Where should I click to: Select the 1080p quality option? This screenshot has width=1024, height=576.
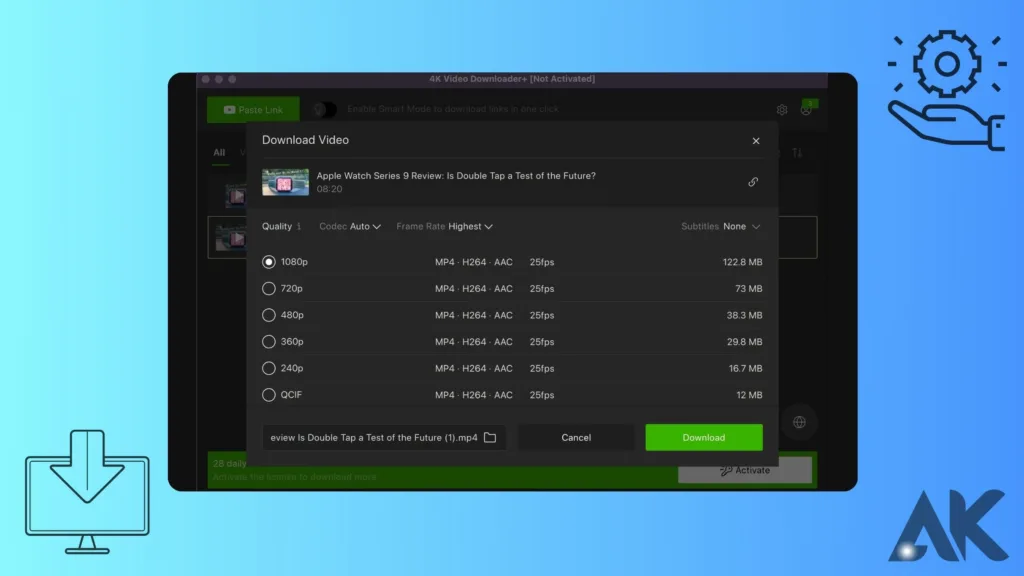[x=268, y=262]
